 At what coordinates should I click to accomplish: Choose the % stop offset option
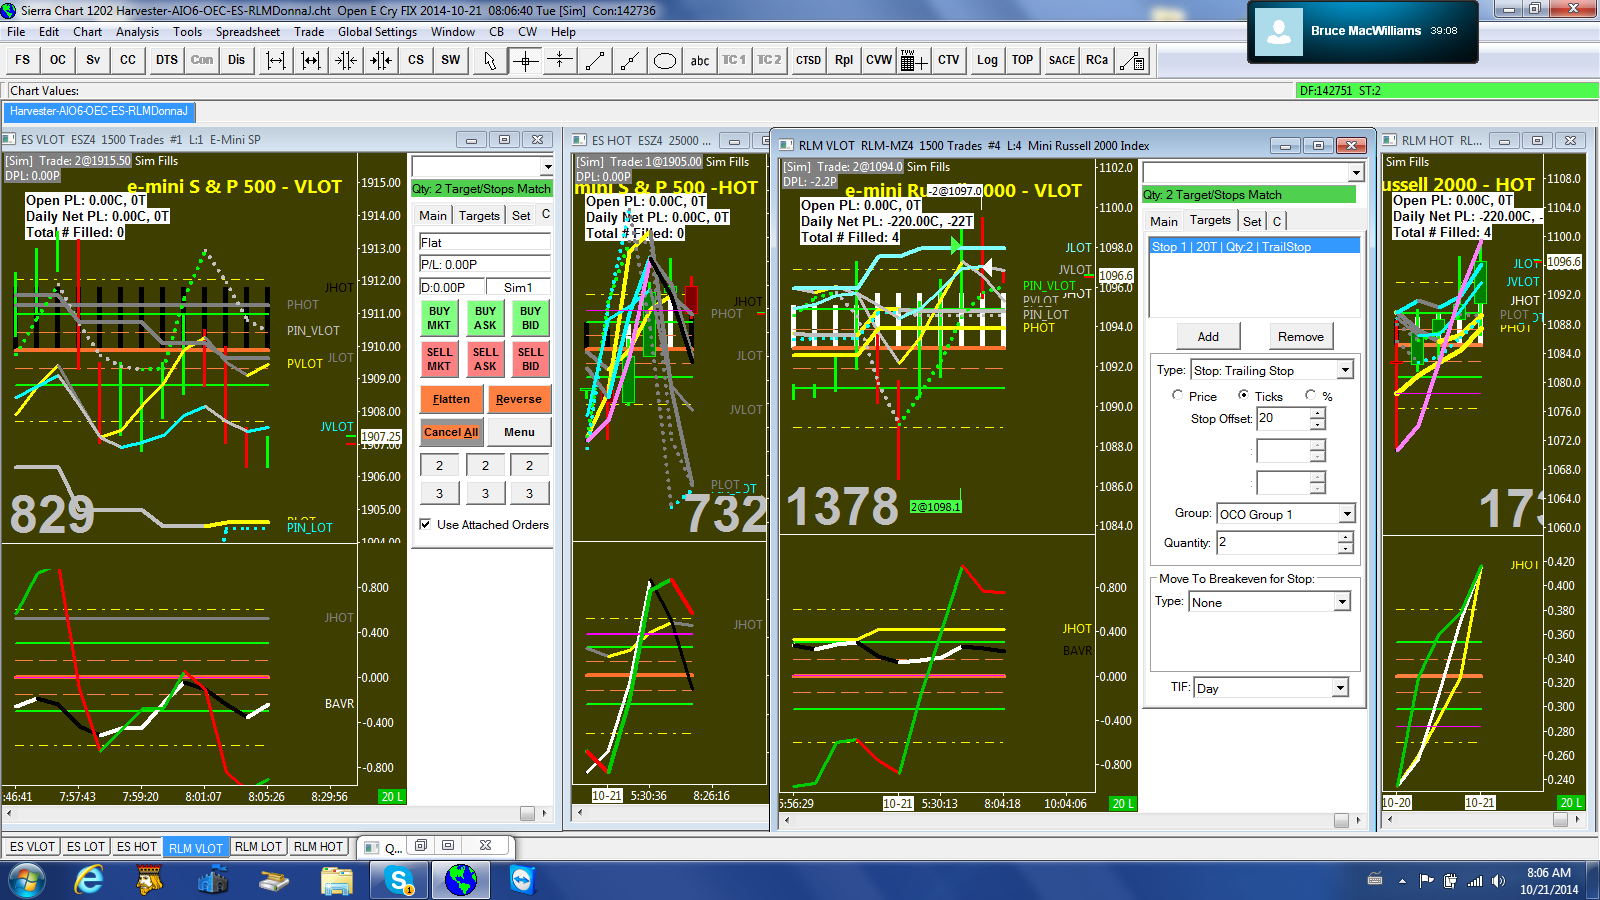coord(1310,396)
